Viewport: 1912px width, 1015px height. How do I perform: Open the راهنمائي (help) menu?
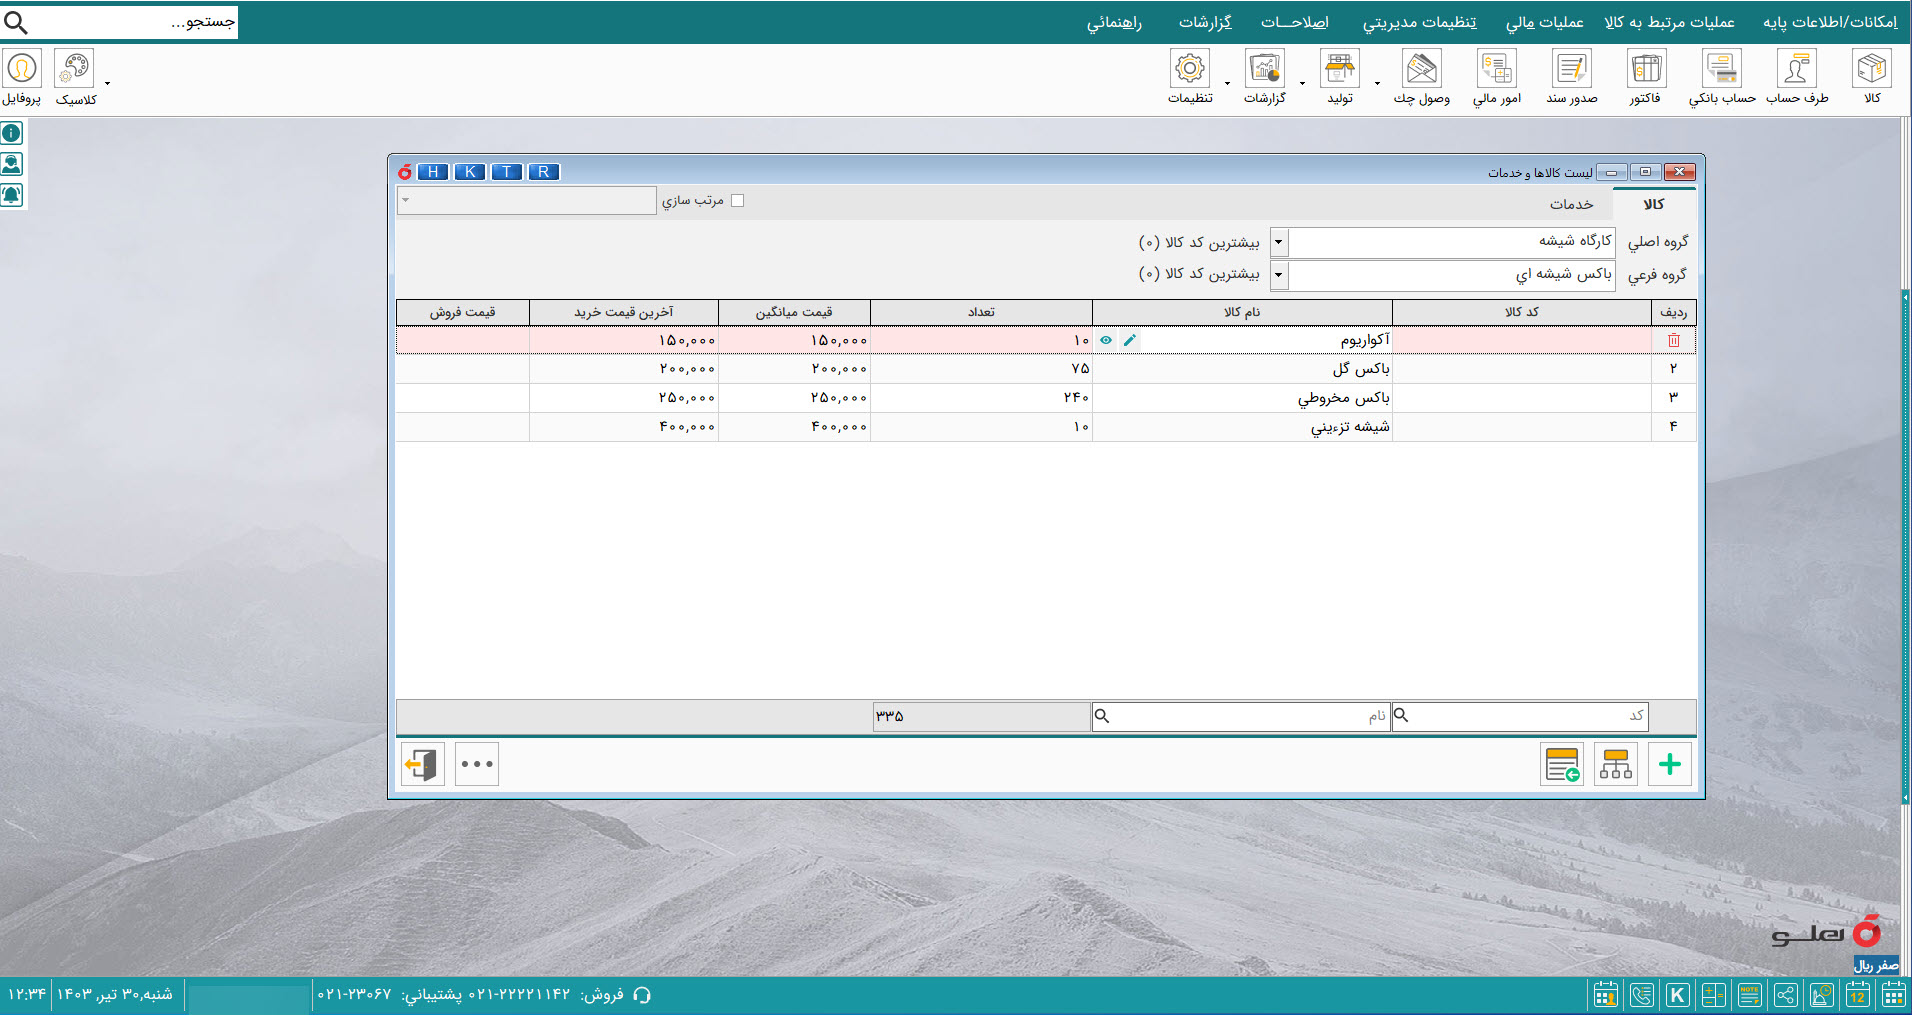coord(1114,22)
